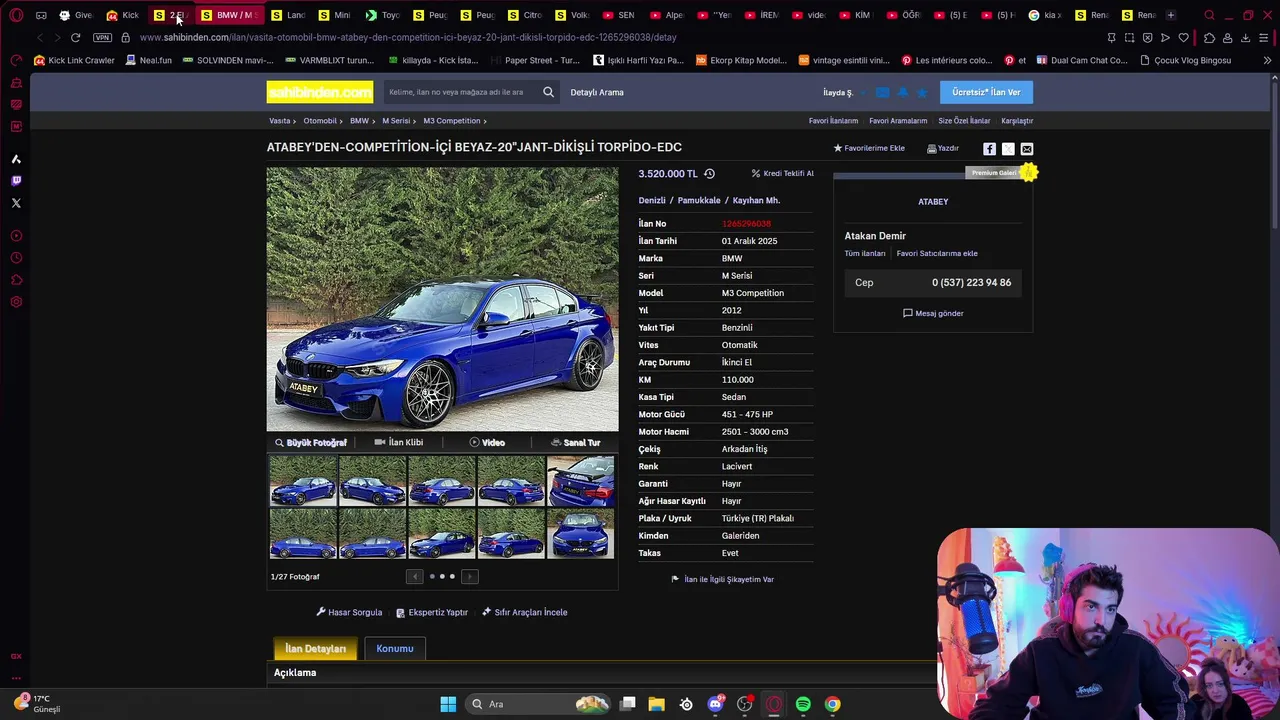This screenshot has width=1280, height=720.
Task: Click Favorilerime Ekle link
Action: (869, 148)
